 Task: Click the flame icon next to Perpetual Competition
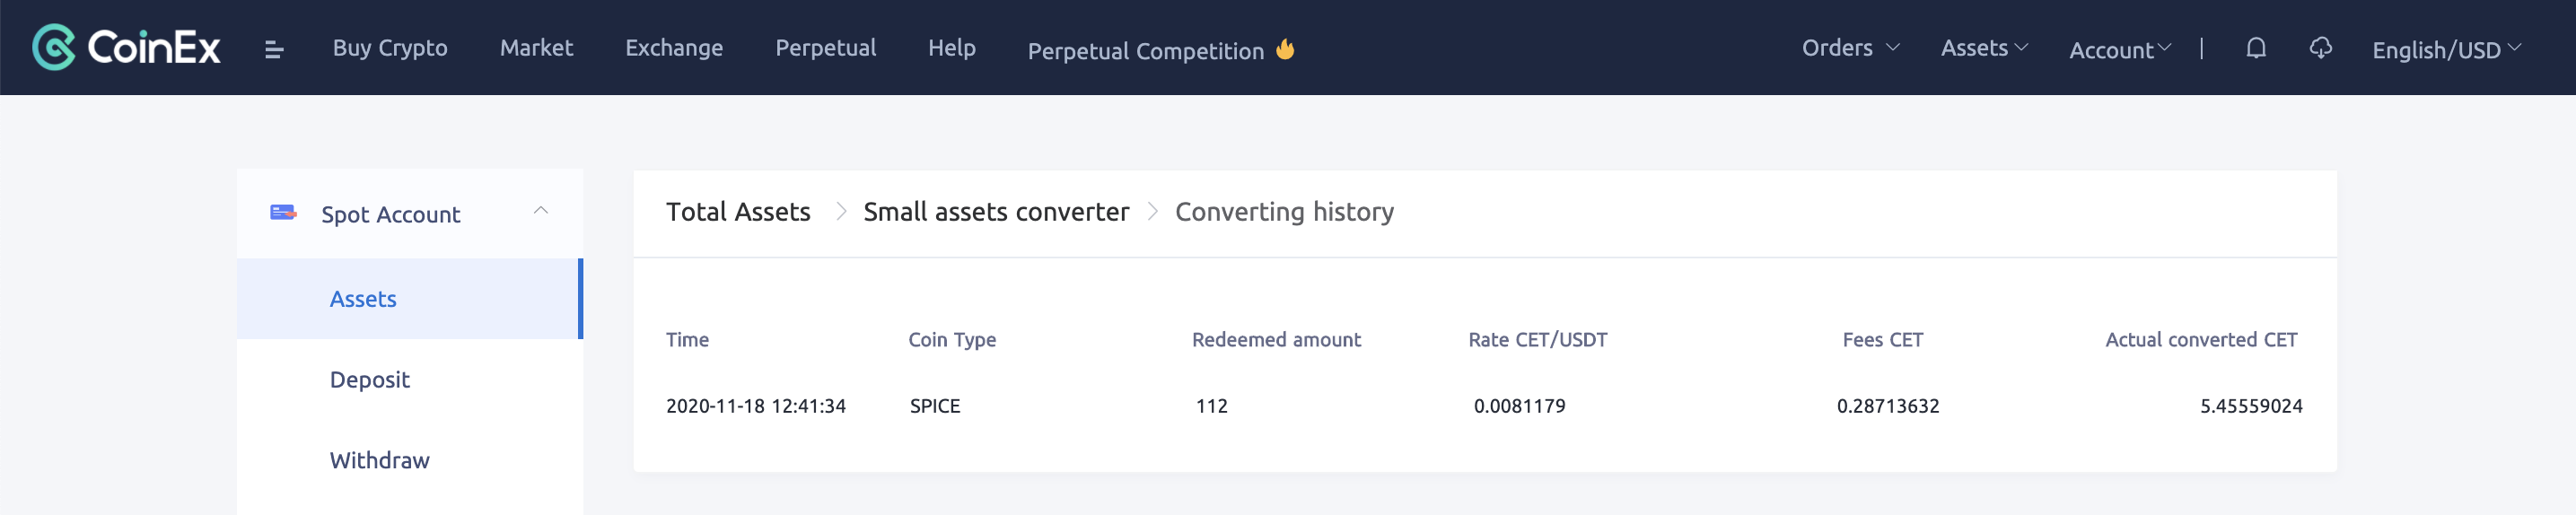[1285, 49]
